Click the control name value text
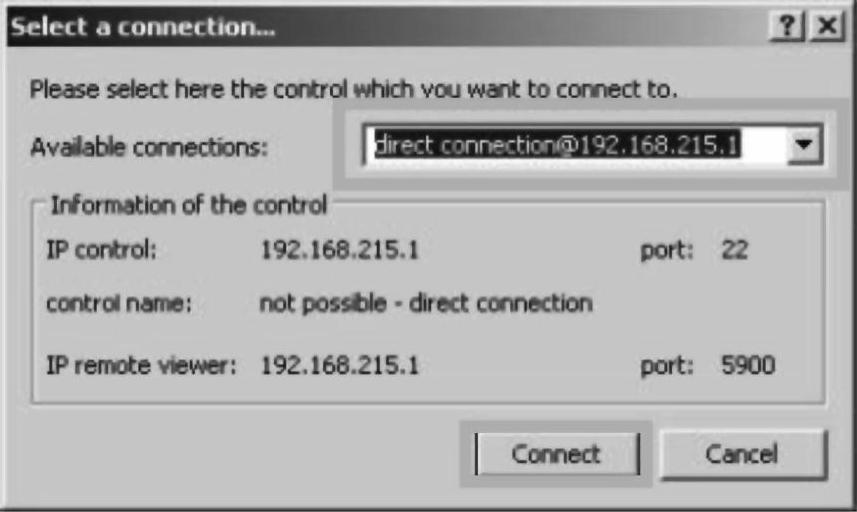Screen dimensions: 857x512 coord(426,303)
